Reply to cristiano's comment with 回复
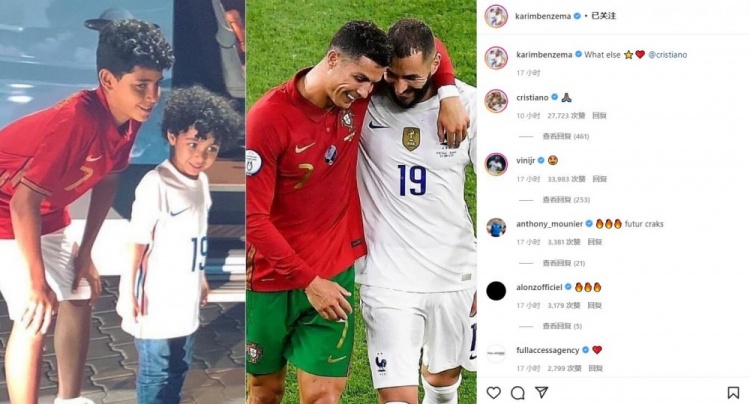This screenshot has height=404, width=750. click(599, 116)
